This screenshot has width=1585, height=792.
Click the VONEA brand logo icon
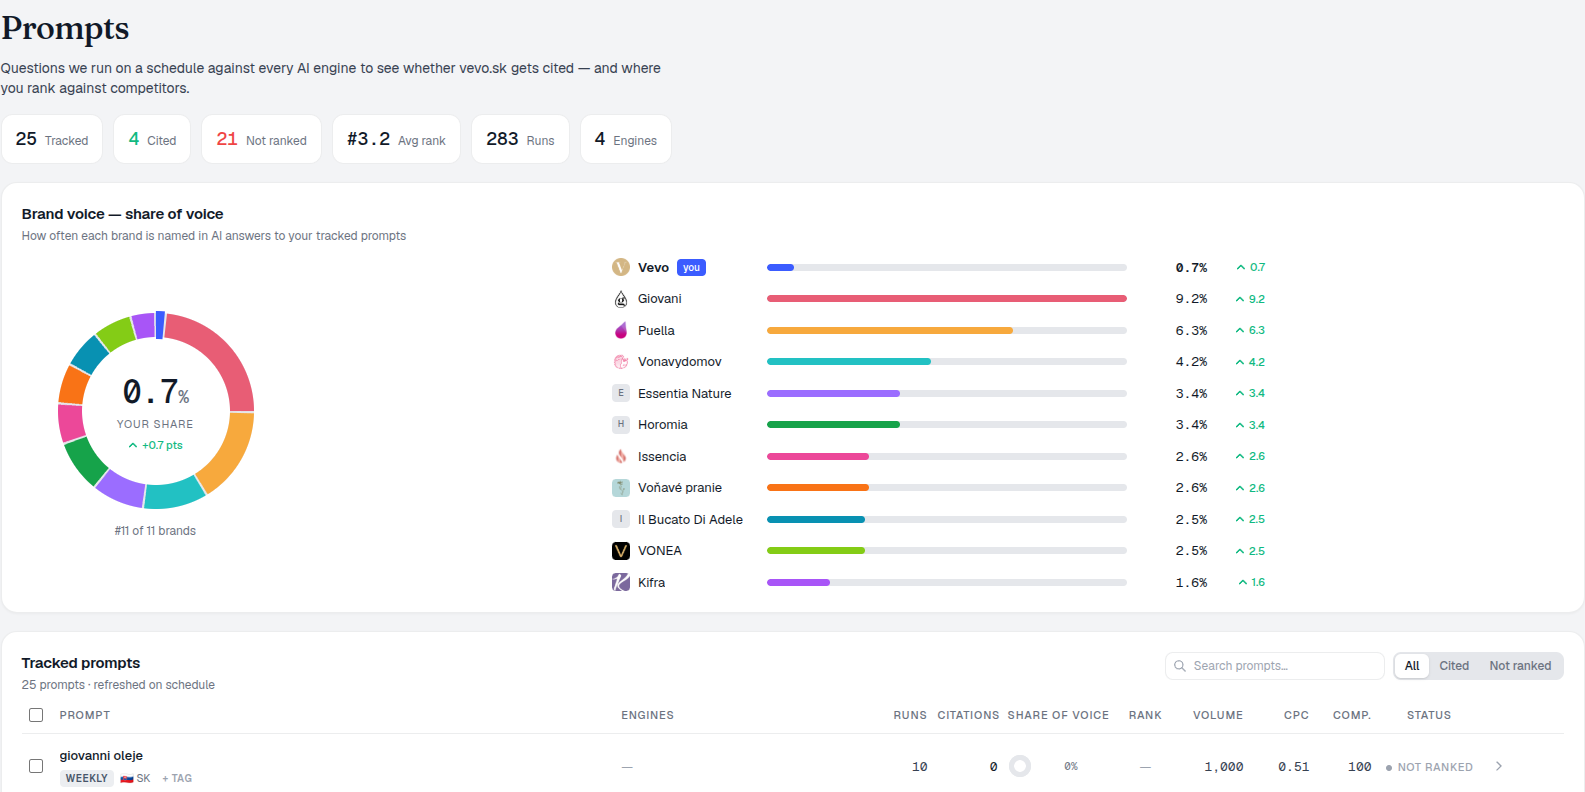click(621, 551)
